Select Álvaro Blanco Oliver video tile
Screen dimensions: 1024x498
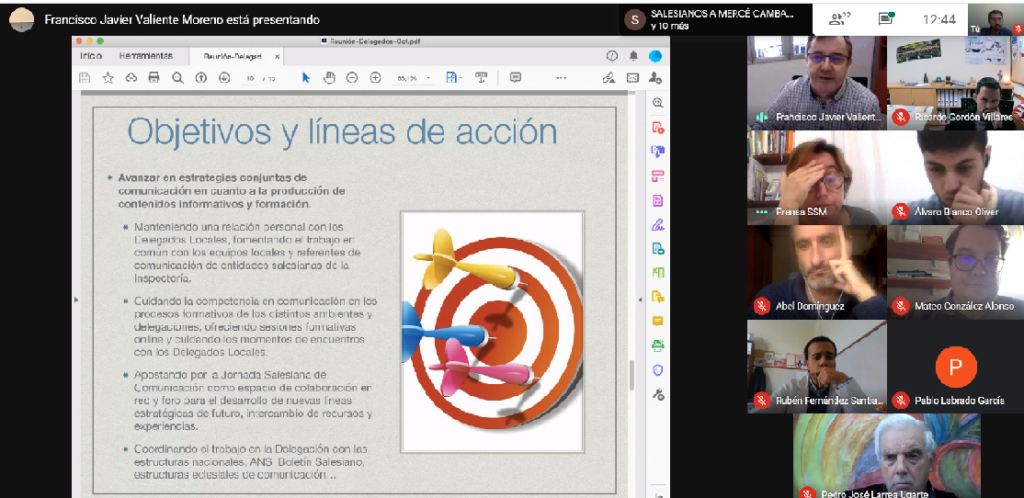tap(955, 178)
